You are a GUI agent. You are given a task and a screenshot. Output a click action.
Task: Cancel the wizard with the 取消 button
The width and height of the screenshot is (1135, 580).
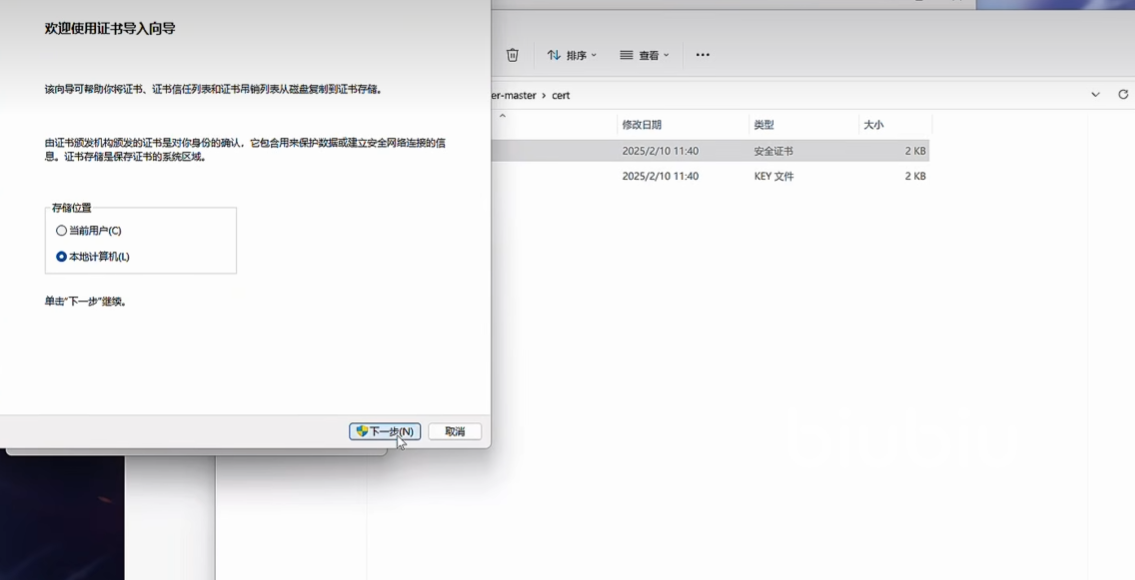point(455,431)
